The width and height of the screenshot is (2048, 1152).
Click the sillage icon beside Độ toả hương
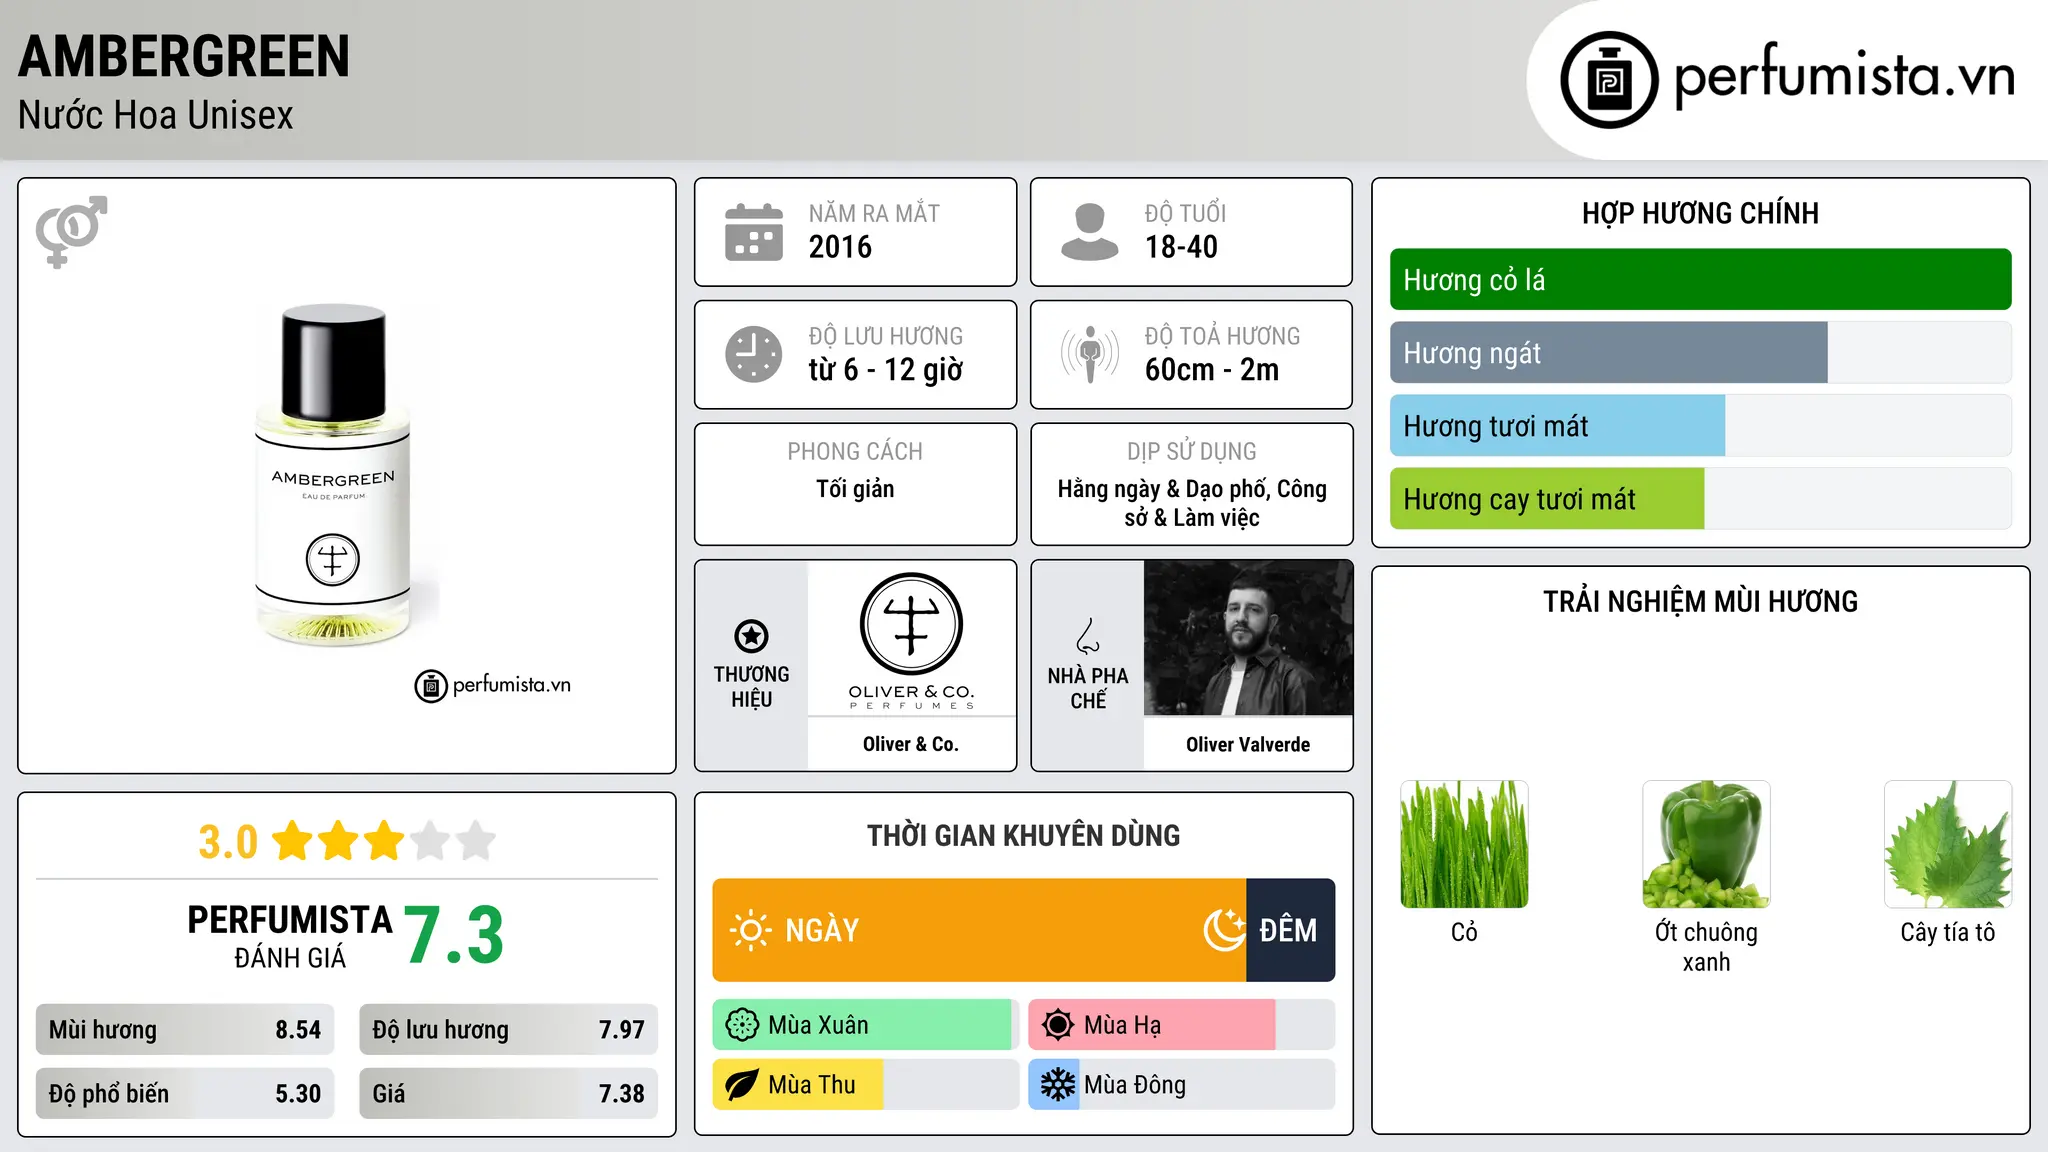1089,354
